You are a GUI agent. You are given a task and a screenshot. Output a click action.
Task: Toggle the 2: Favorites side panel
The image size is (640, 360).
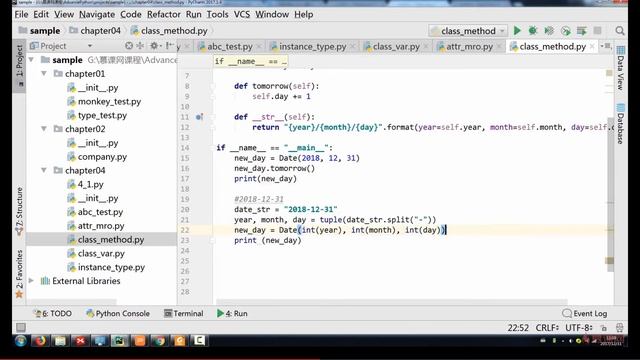(x=19, y=273)
